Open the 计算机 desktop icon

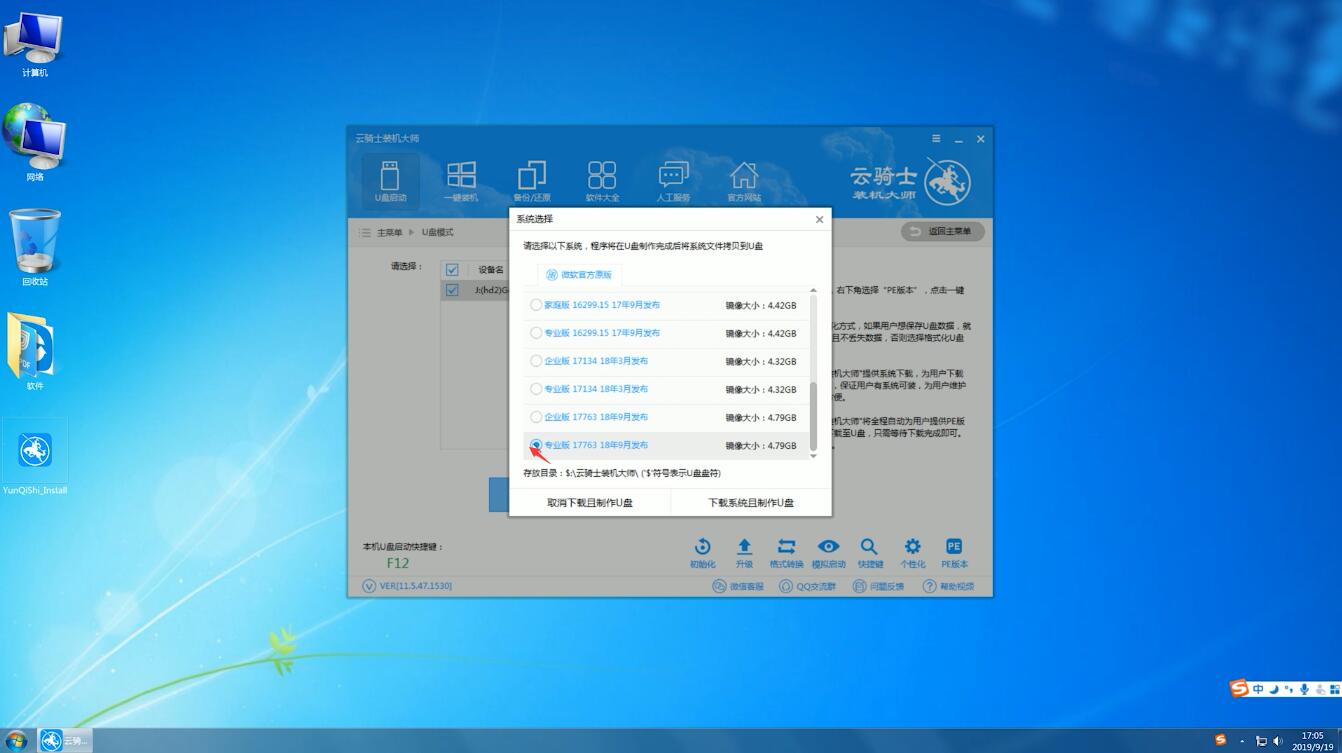[x=34, y=44]
